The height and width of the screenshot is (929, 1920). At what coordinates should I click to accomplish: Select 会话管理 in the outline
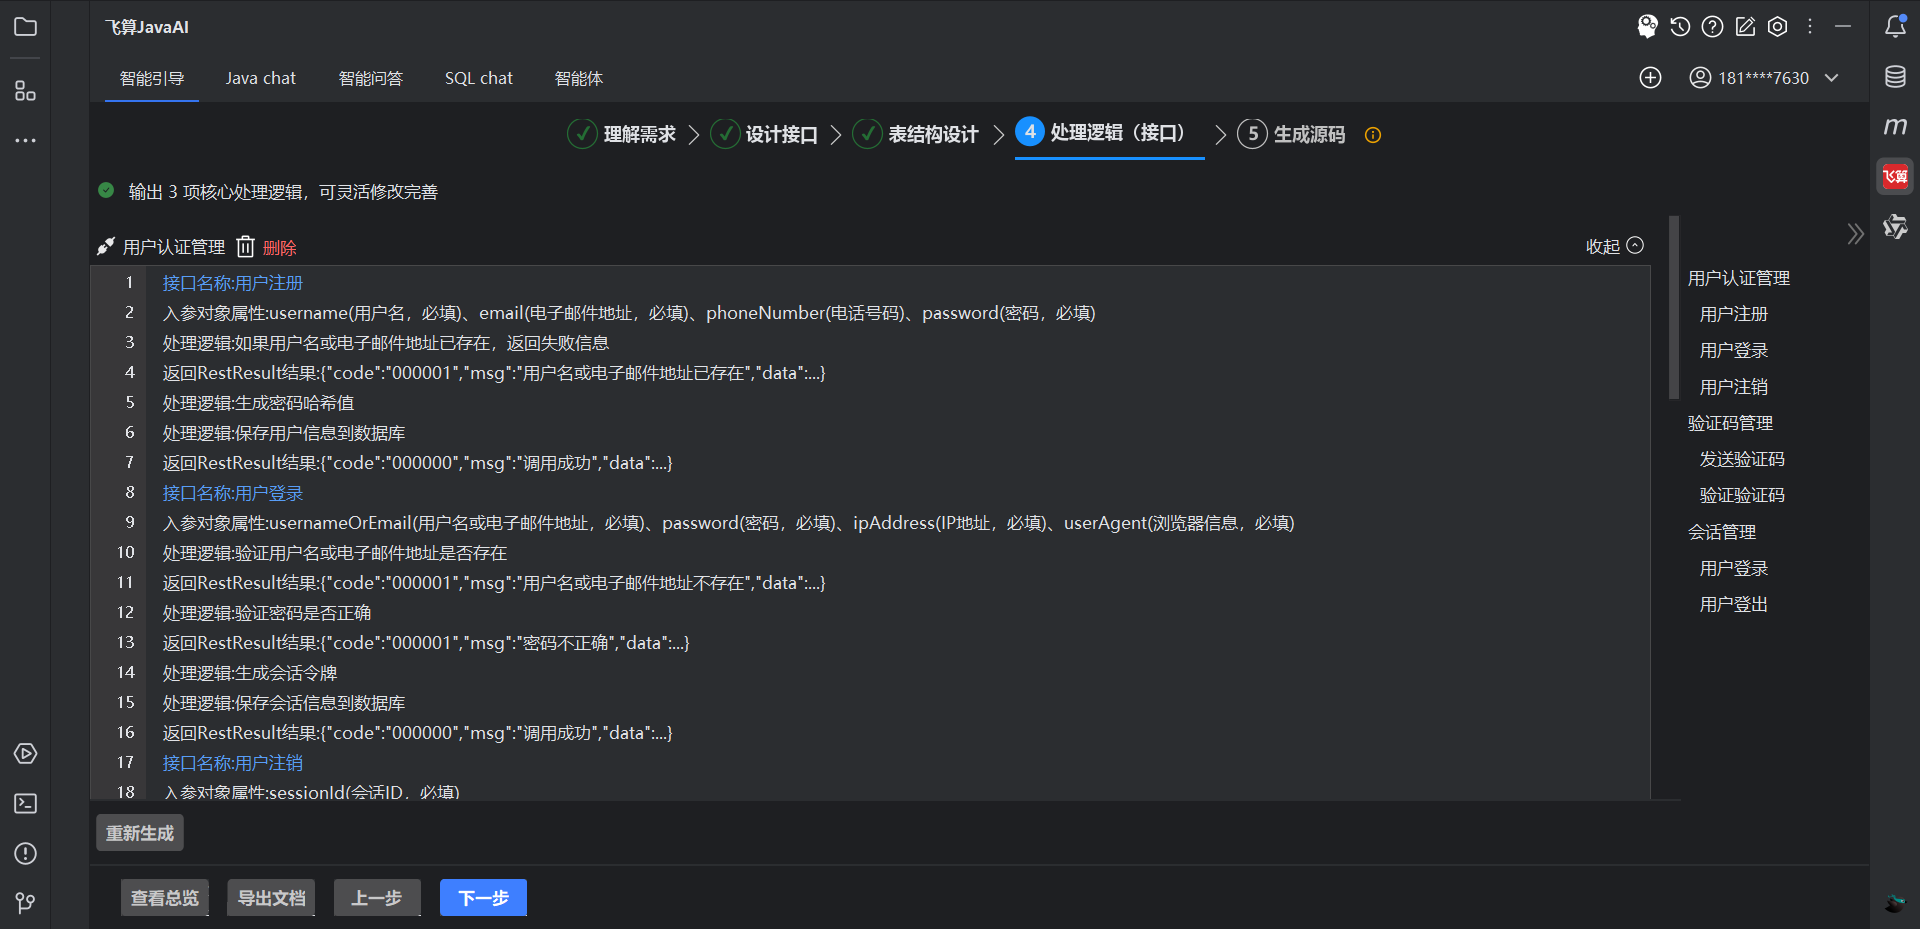tap(1722, 532)
